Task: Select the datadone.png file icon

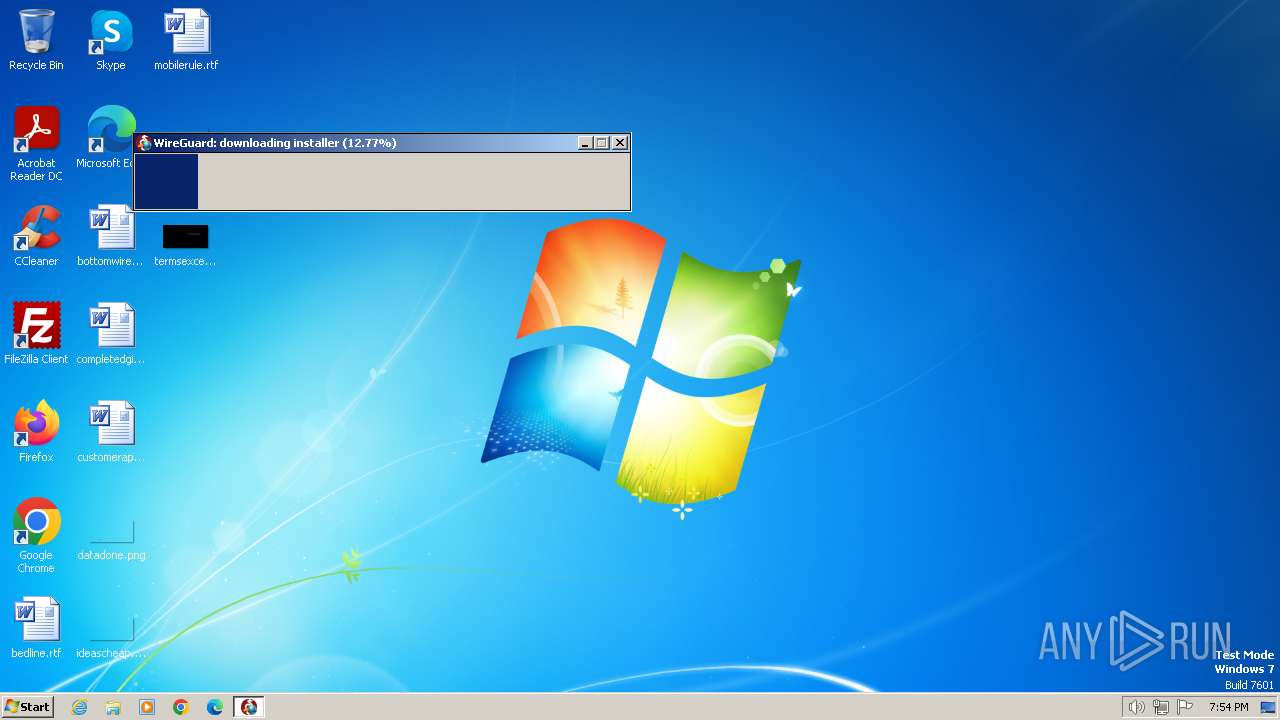Action: [111, 540]
